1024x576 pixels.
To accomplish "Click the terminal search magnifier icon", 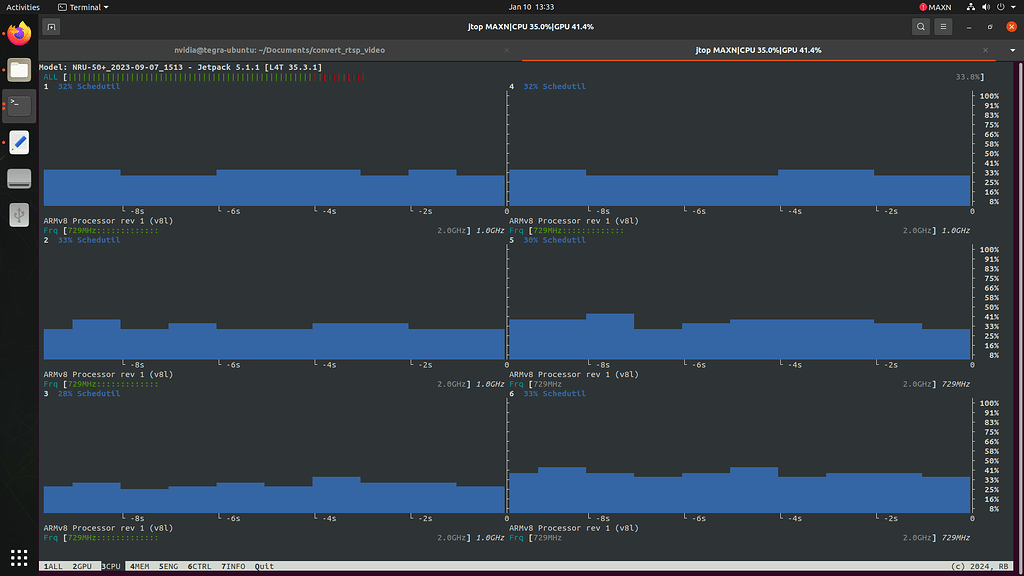I will tap(921, 27).
